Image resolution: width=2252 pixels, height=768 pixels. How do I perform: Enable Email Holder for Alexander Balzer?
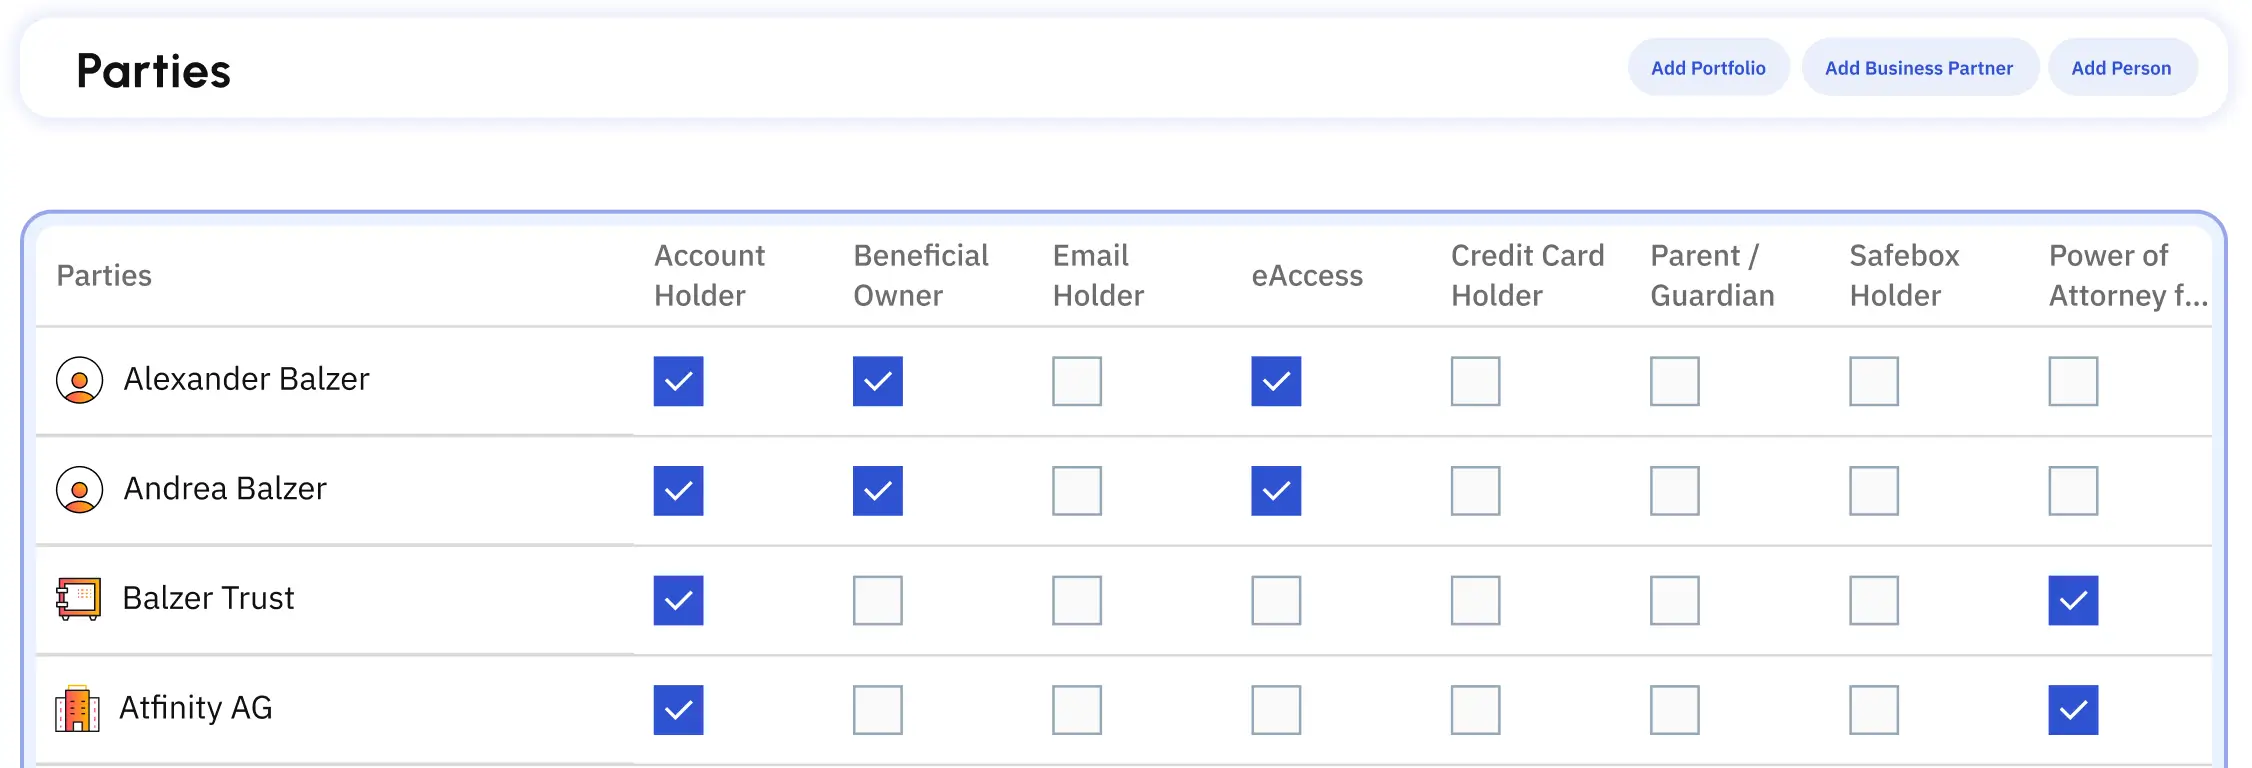coord(1076,381)
